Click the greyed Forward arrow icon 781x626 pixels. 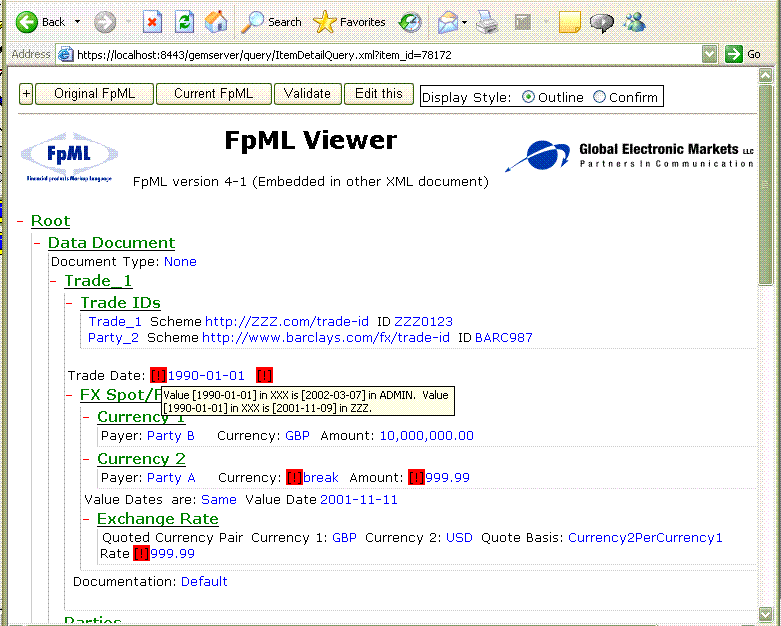click(x=105, y=22)
